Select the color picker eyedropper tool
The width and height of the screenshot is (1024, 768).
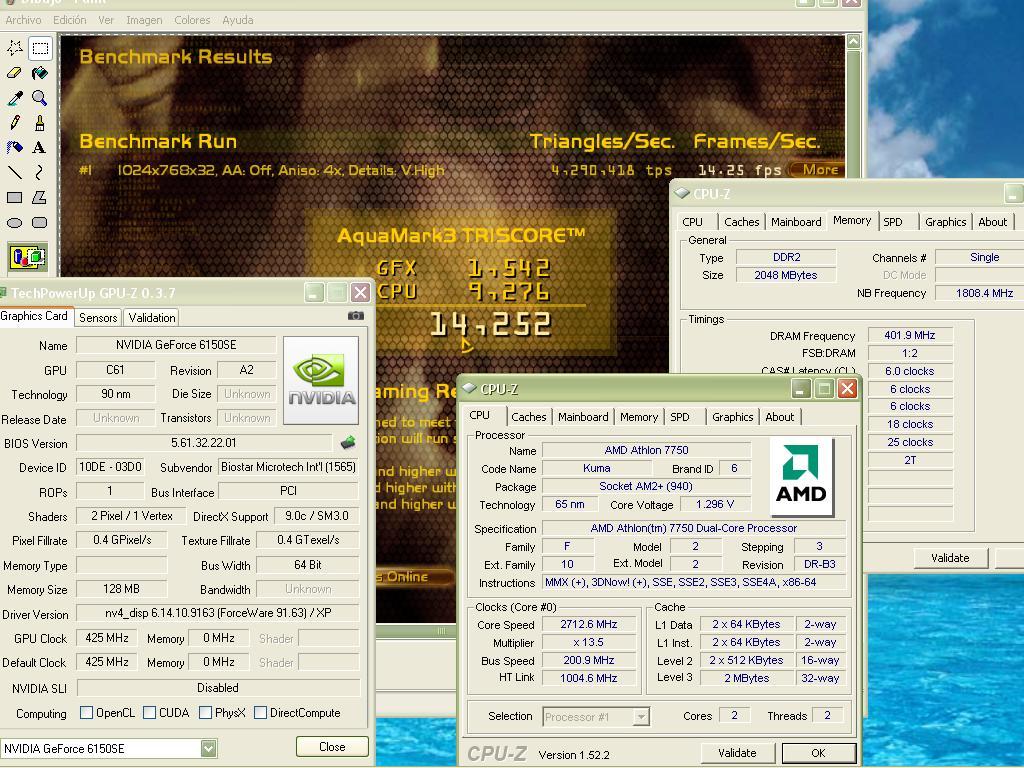pyautogui.click(x=15, y=98)
